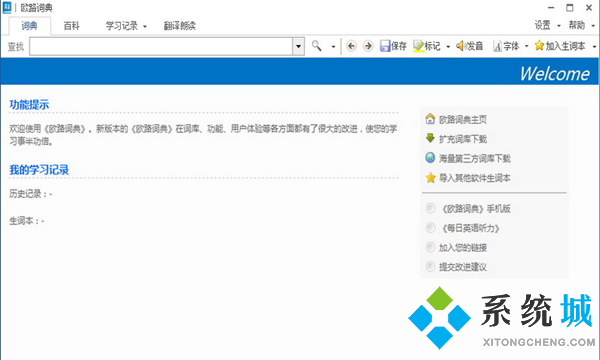Go back with the left arrow icon
600x360 pixels.
point(351,46)
